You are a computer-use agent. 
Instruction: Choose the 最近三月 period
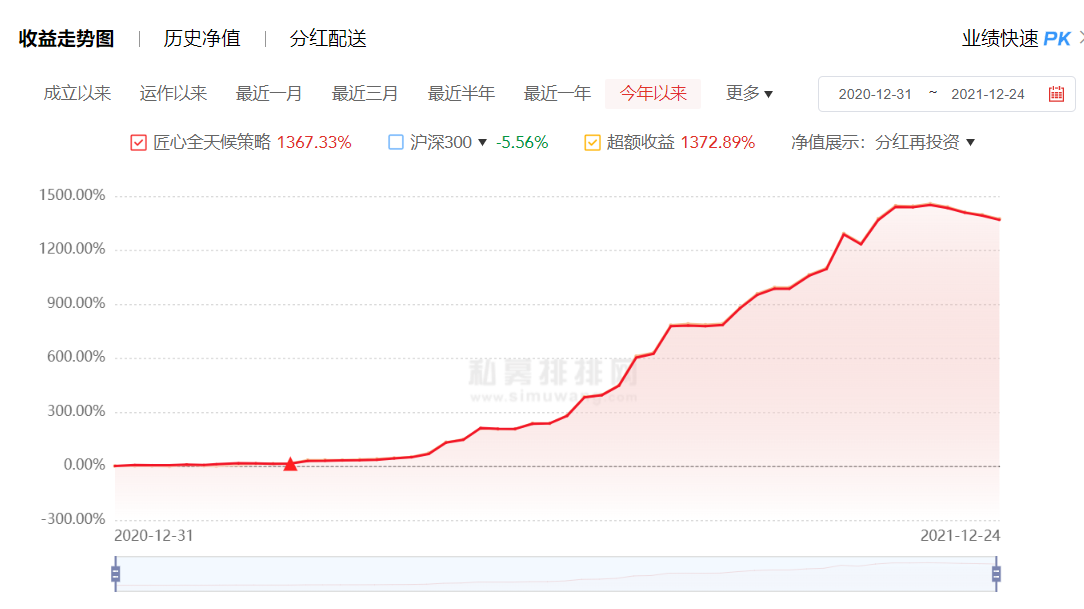pyautogui.click(x=365, y=94)
